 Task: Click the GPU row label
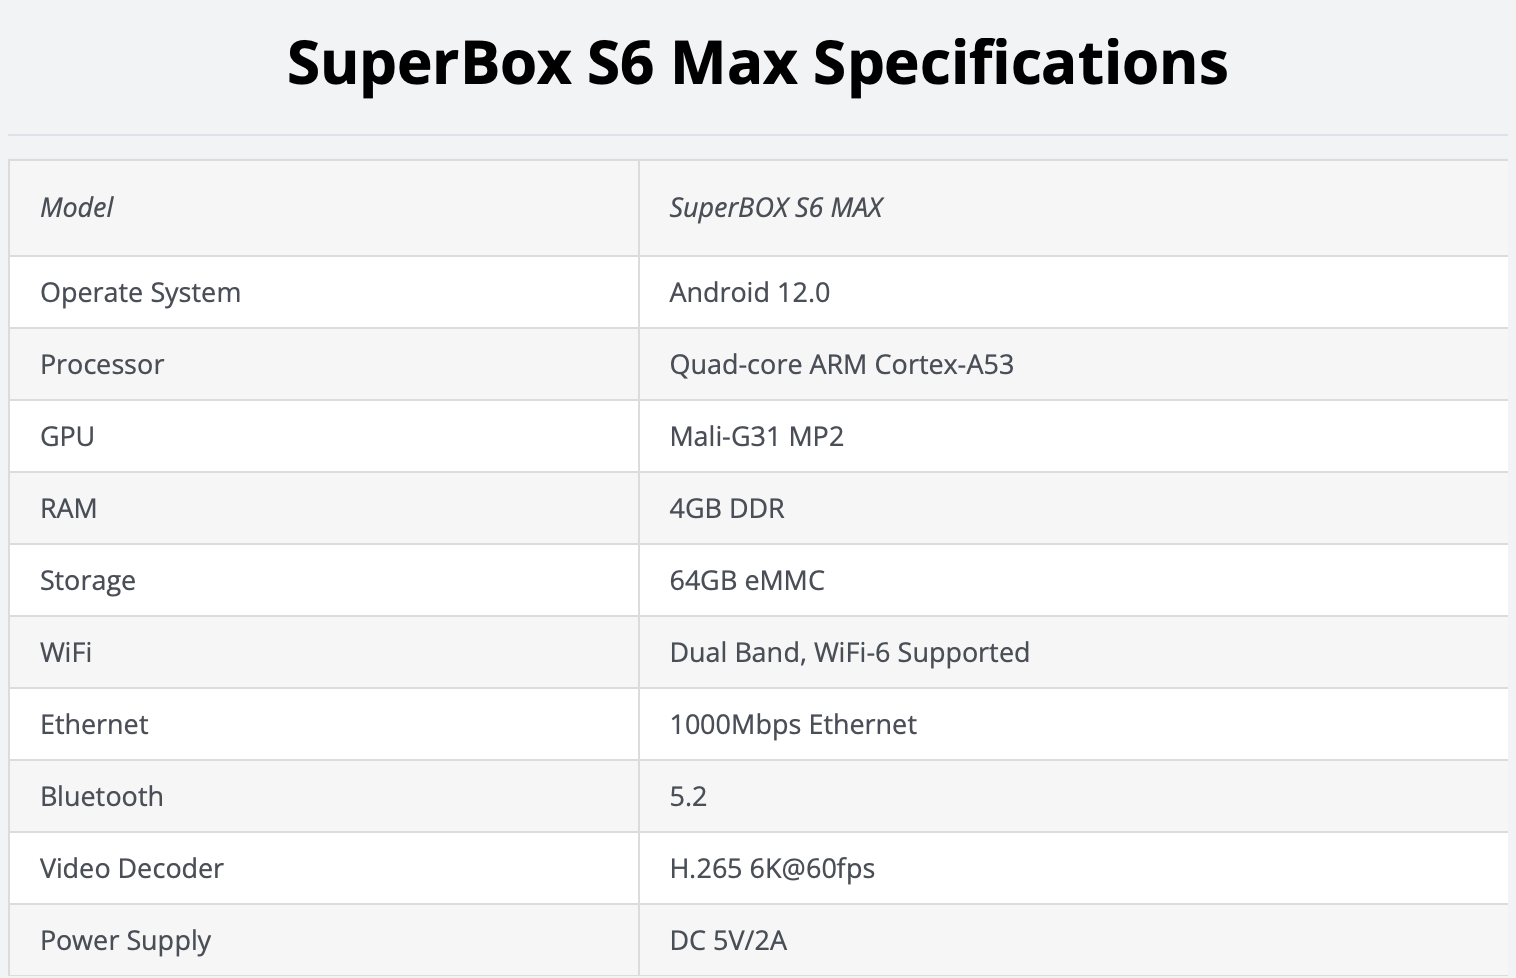tap(67, 437)
